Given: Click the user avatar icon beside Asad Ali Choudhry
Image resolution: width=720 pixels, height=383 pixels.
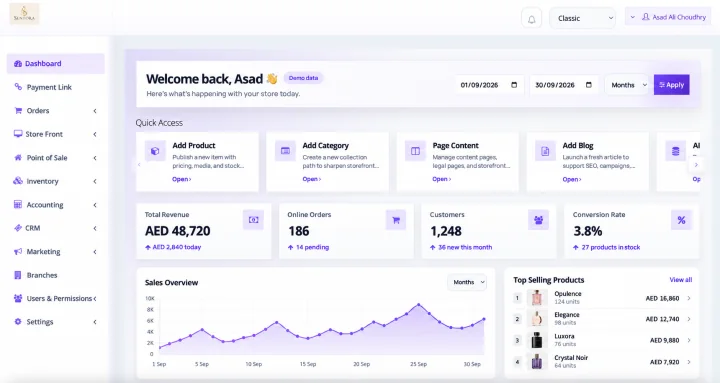Looking at the screenshot, I should tap(646, 17).
